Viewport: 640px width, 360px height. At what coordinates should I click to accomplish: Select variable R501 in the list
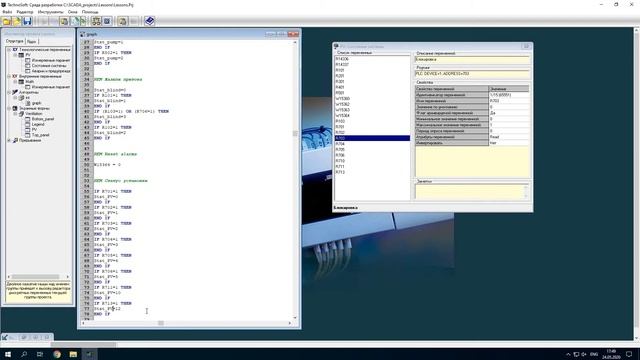pos(340,93)
